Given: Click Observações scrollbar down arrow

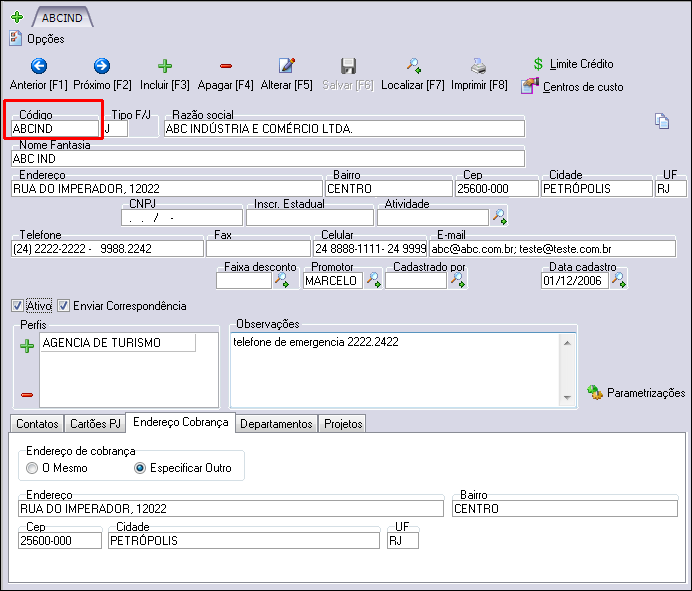Looking at the screenshot, I should tap(567, 398).
